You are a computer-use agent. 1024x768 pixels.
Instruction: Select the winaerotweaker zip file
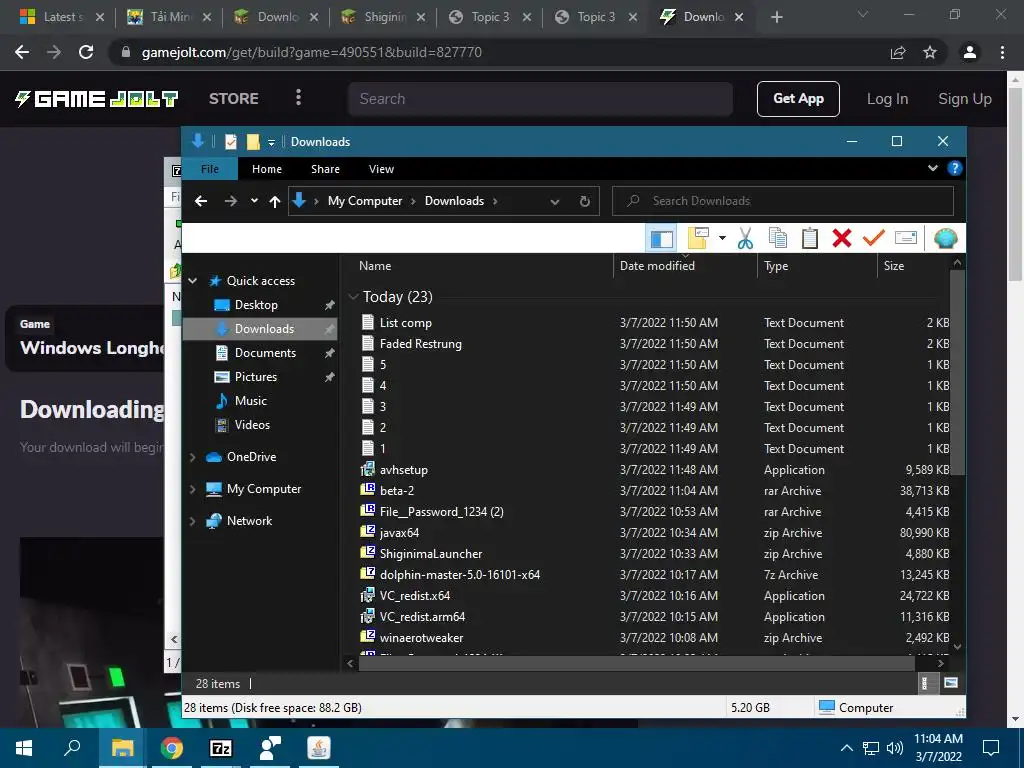point(421,638)
